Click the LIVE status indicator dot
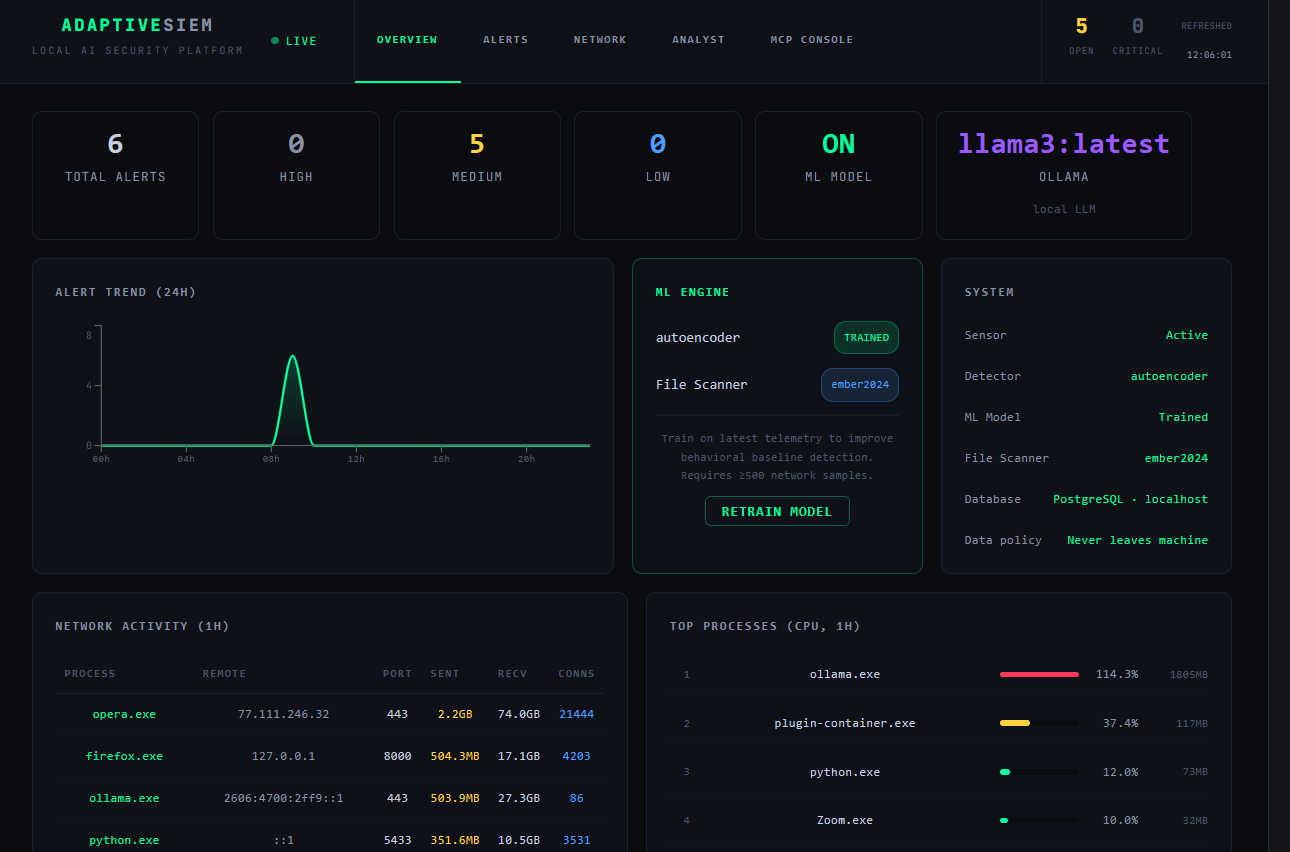This screenshot has width=1290, height=852. tap(274, 41)
